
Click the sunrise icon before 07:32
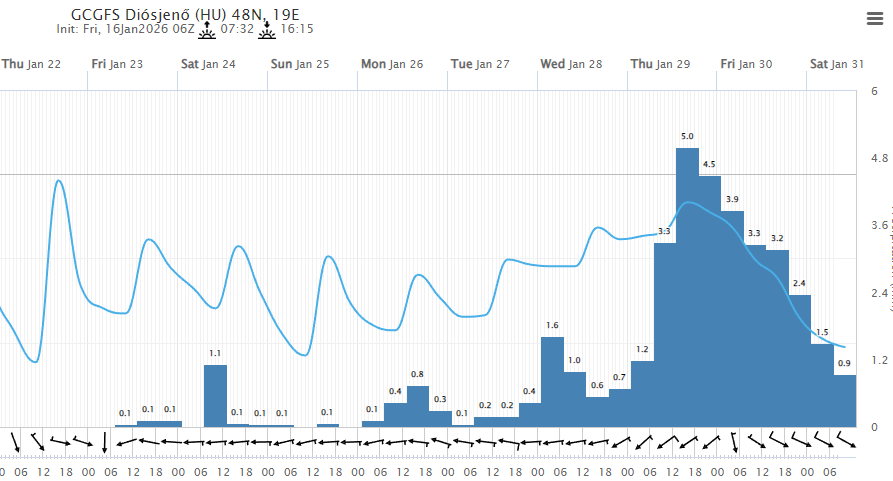tap(207, 31)
